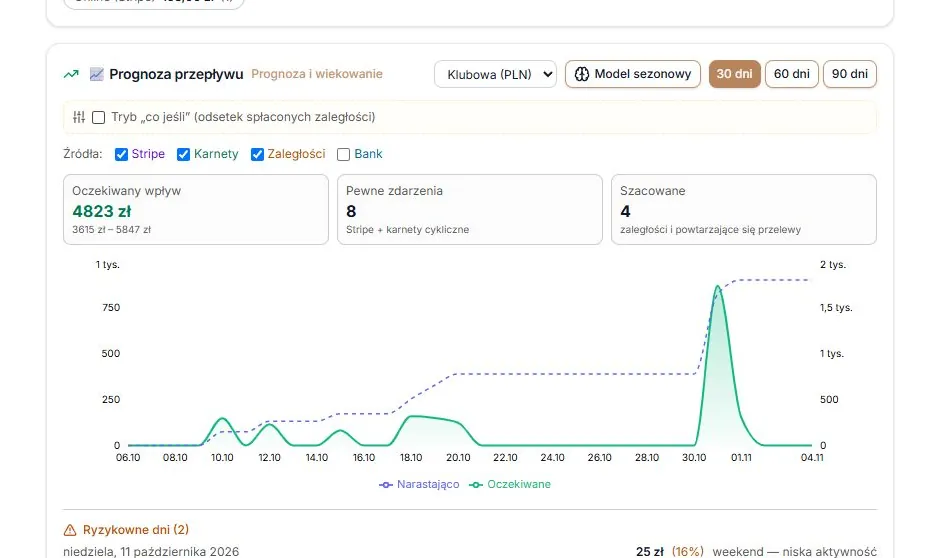Uncheck the Stripe source checkbox

click(121, 154)
